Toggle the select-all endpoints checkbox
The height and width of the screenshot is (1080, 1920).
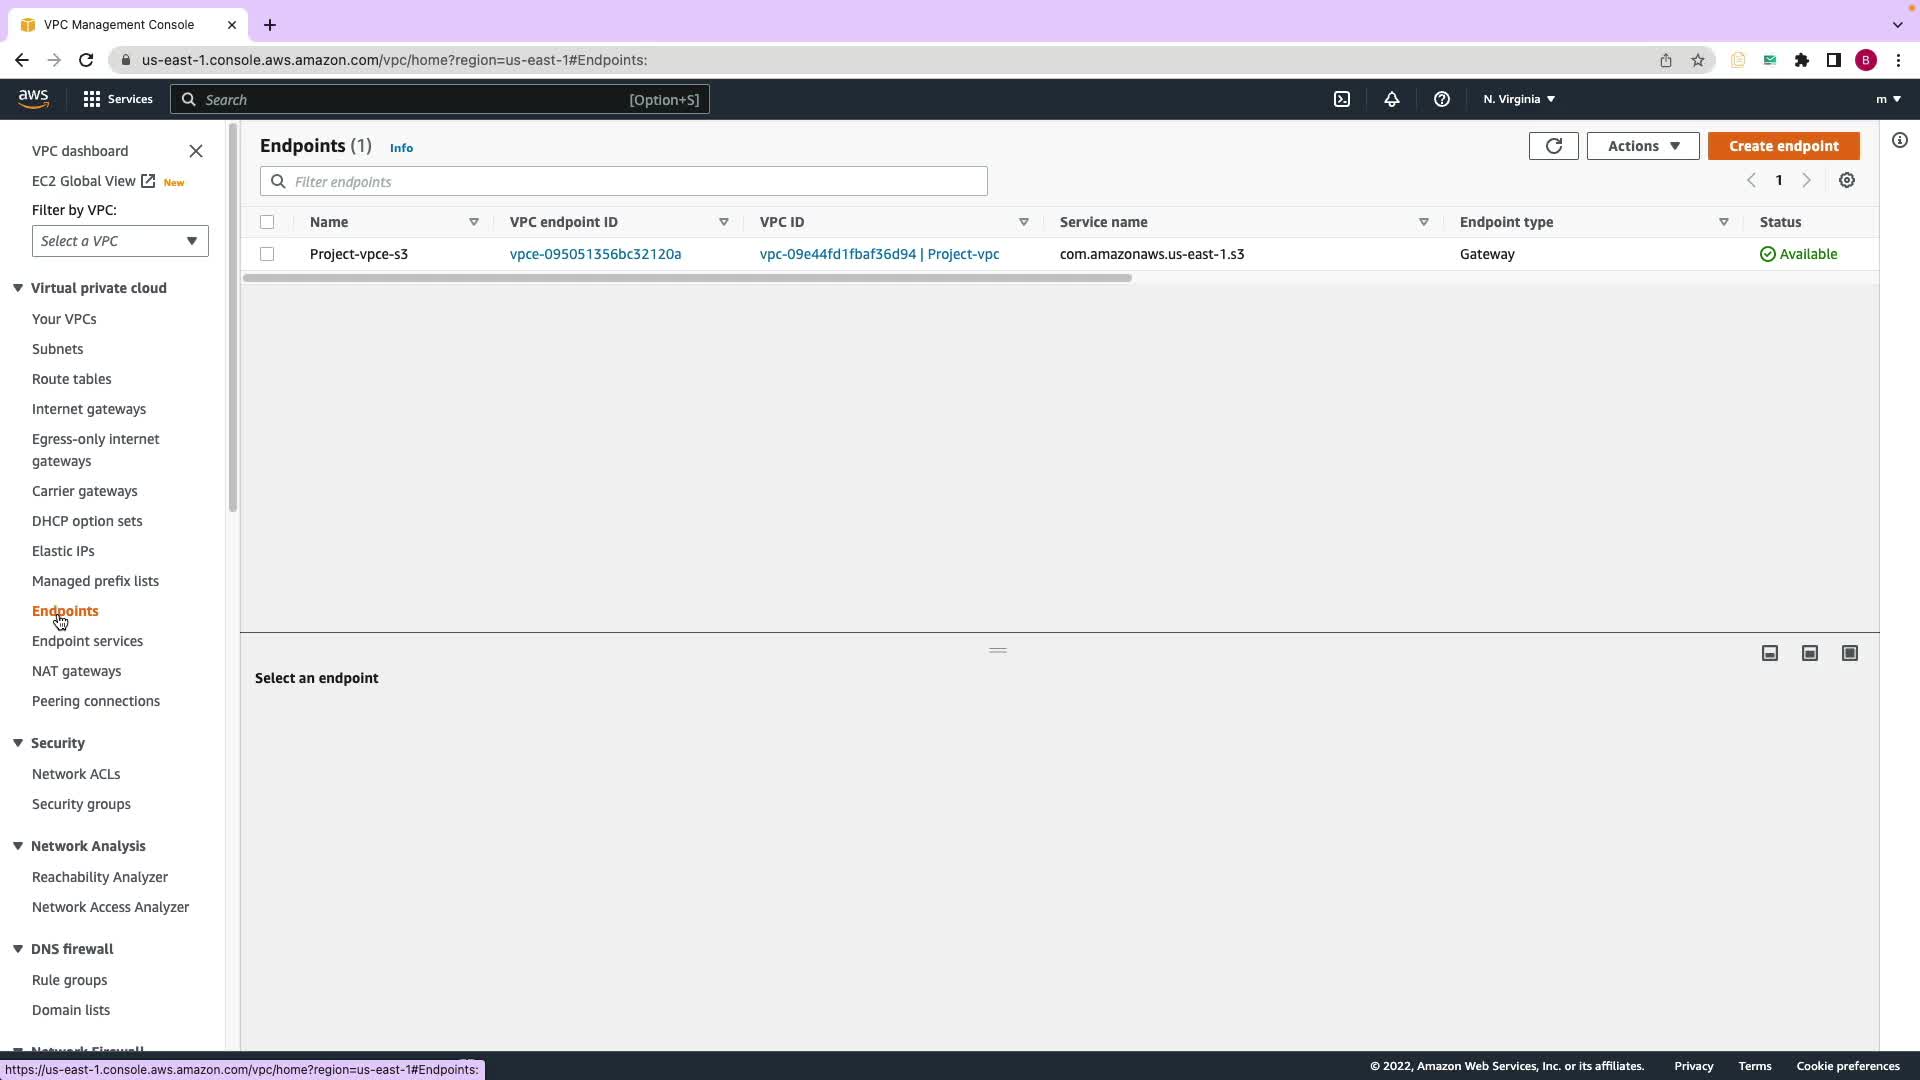pos(267,222)
